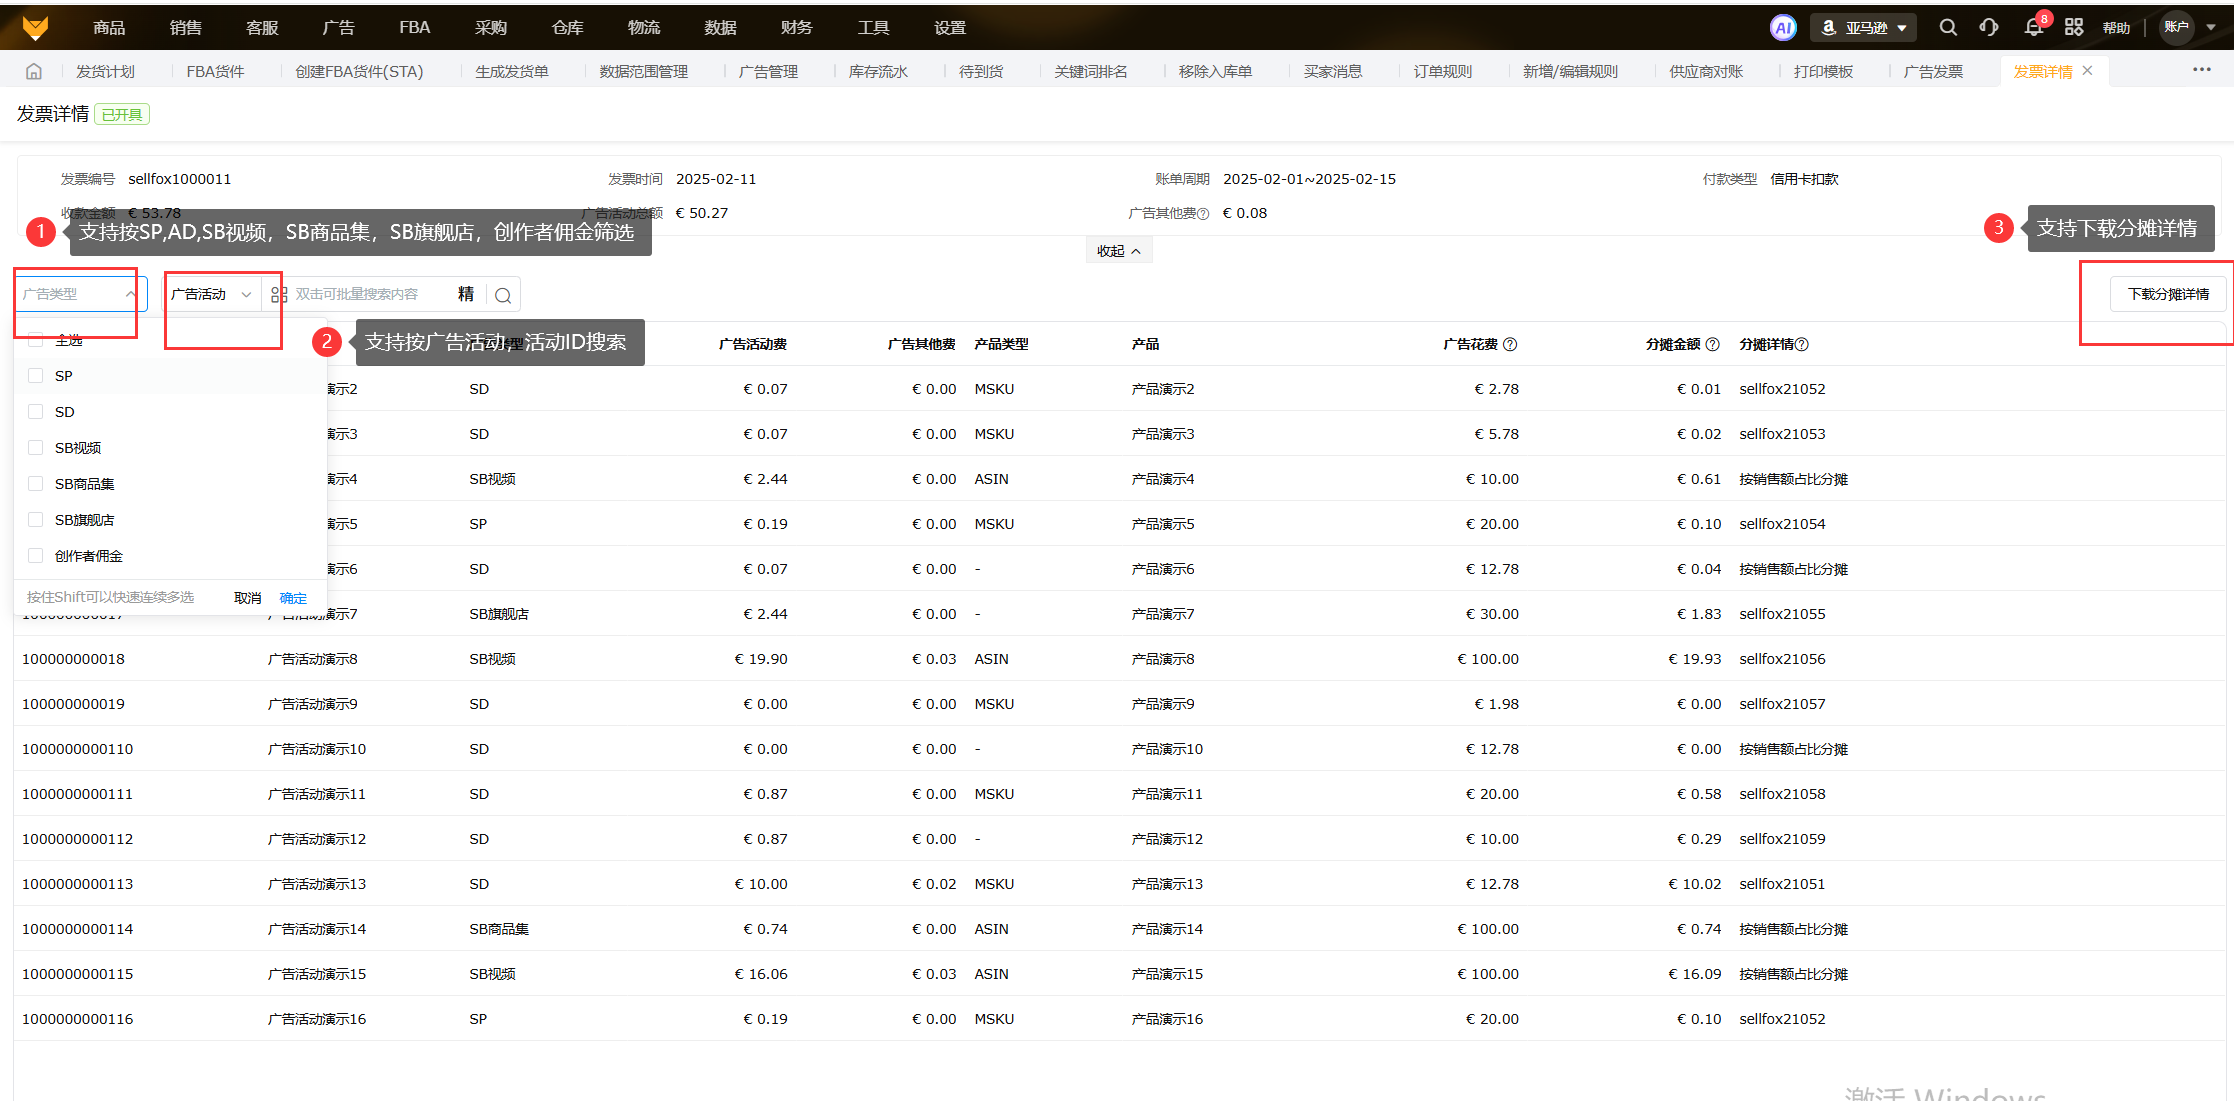
Task: Click the search button in filter bar
Action: (x=503, y=295)
